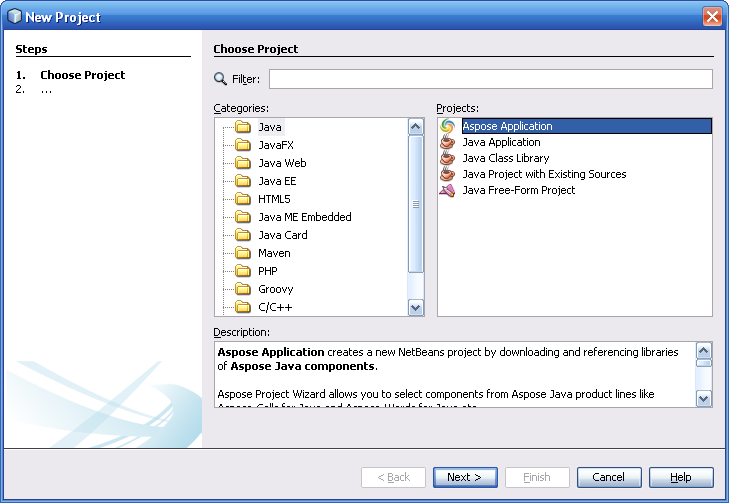Click the Description scrollbar thumb
This screenshot has height=503, width=729.
[x=703, y=363]
